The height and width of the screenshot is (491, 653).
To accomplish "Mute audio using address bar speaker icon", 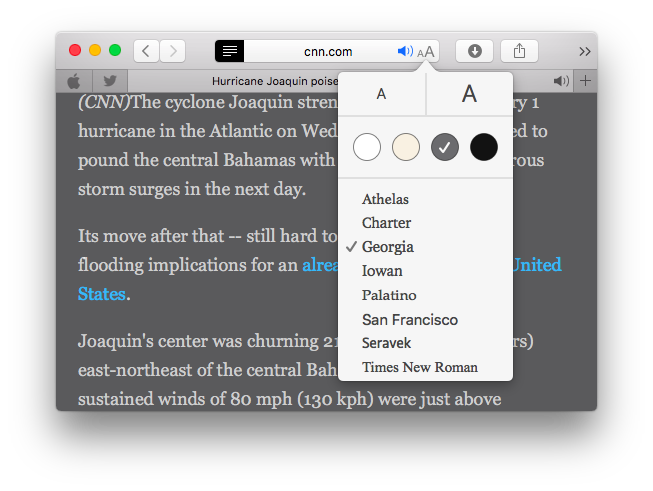I will [404, 51].
